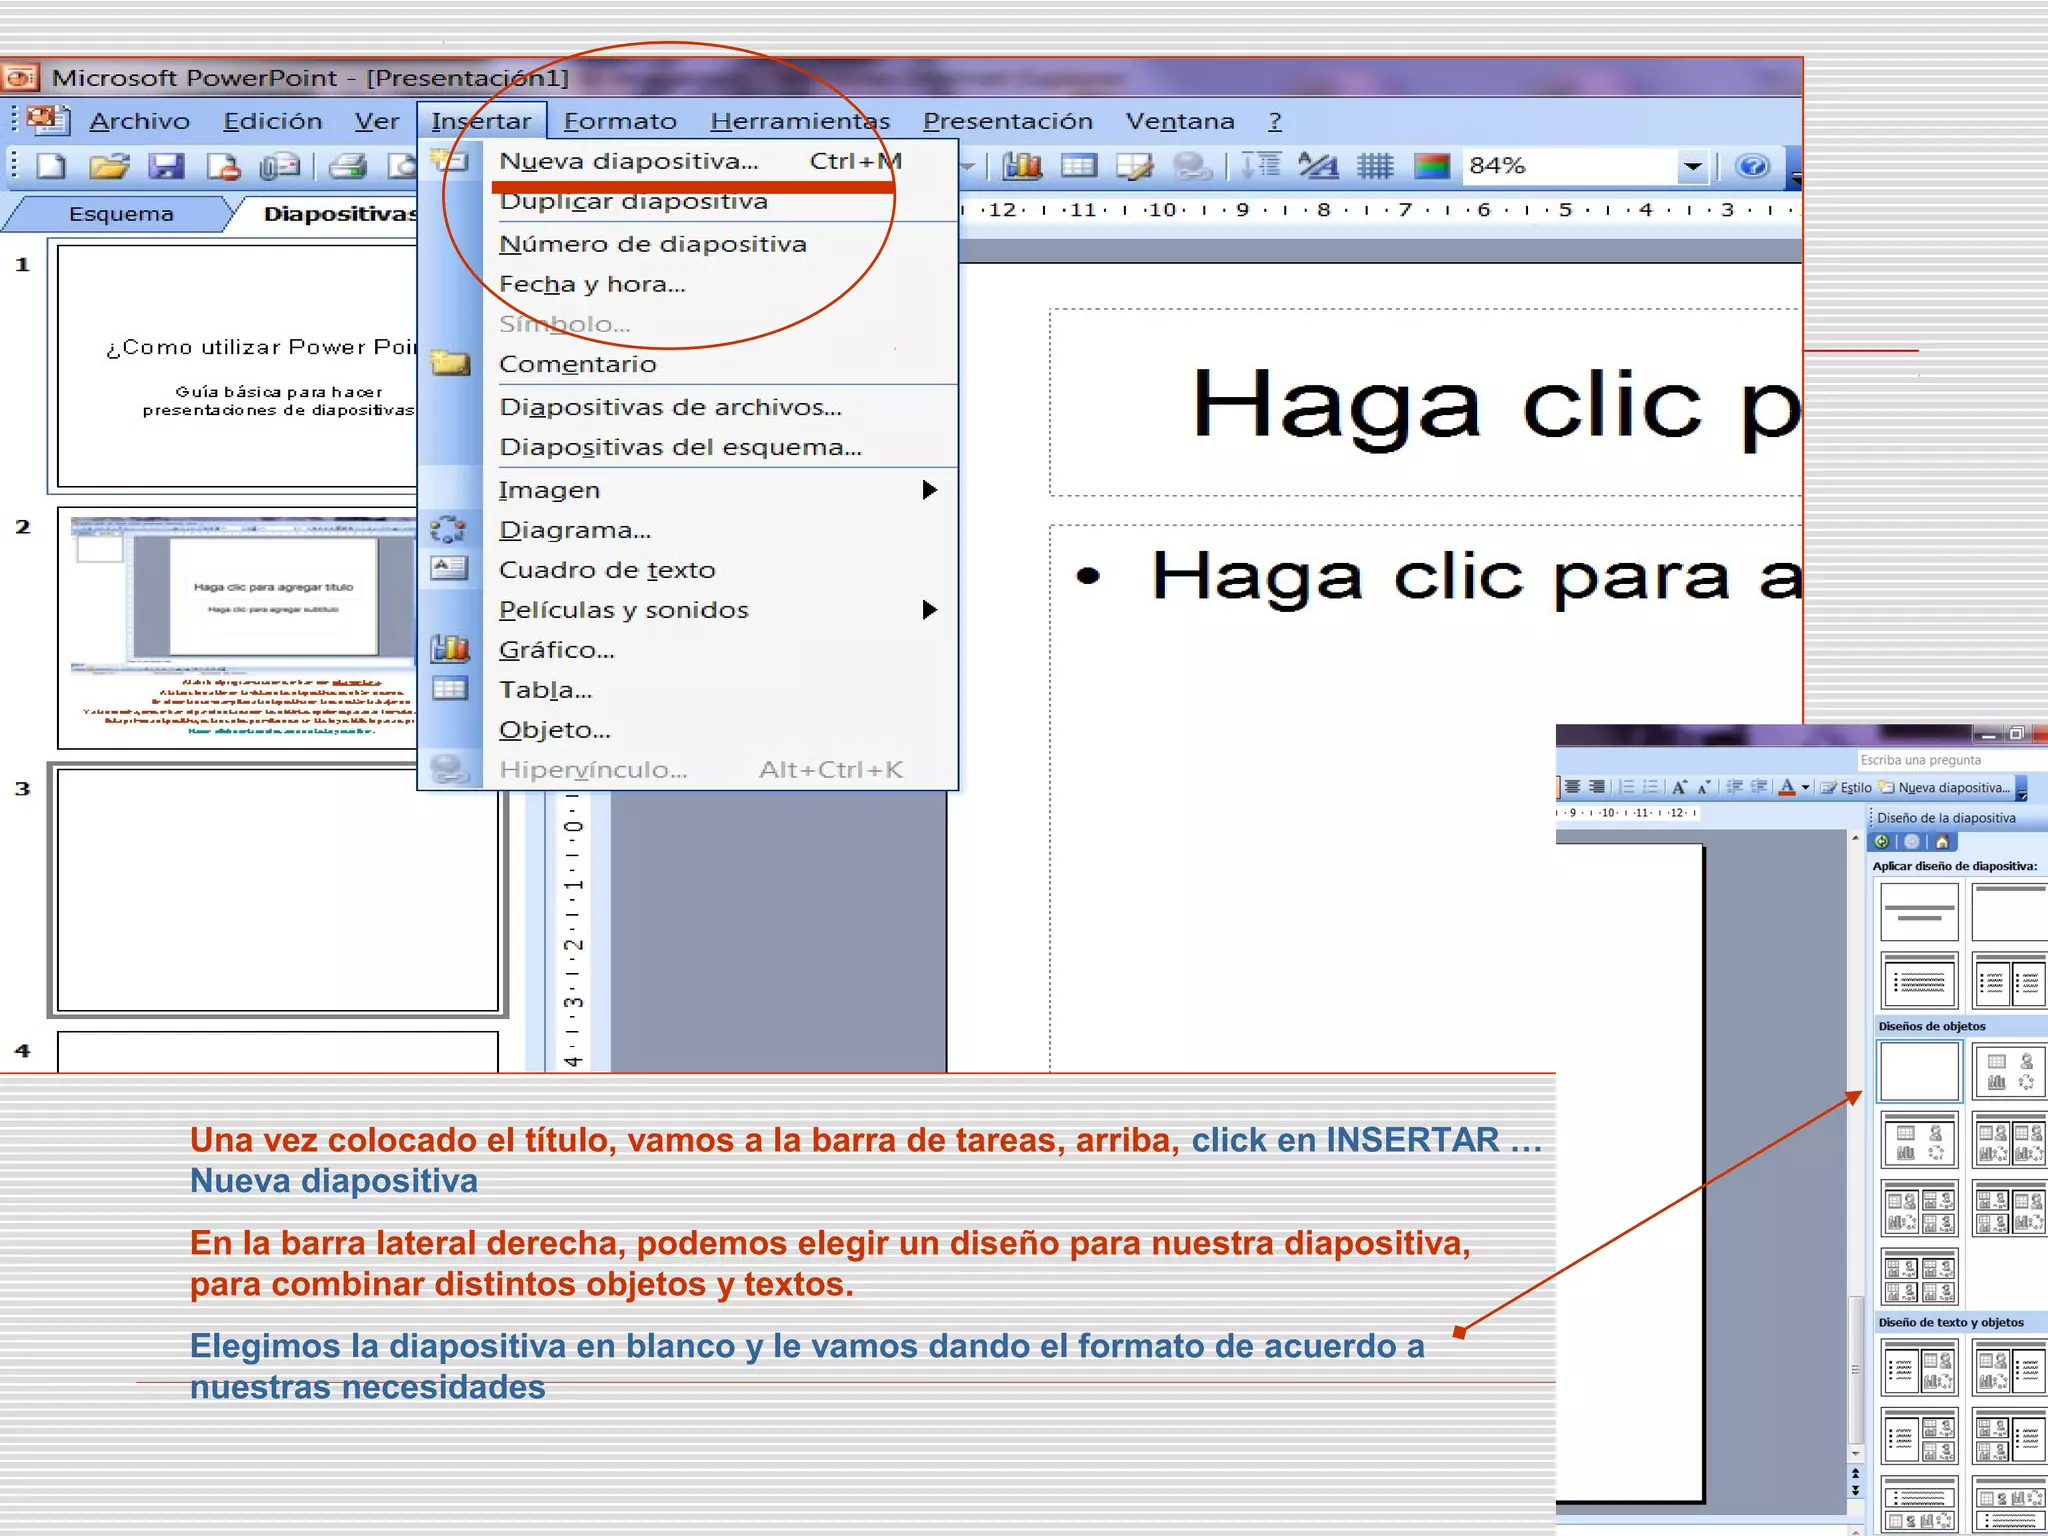Viewport: 2048px width, 1536px height.
Task: Select slide 2 thumbnail in panel
Action: click(238, 628)
